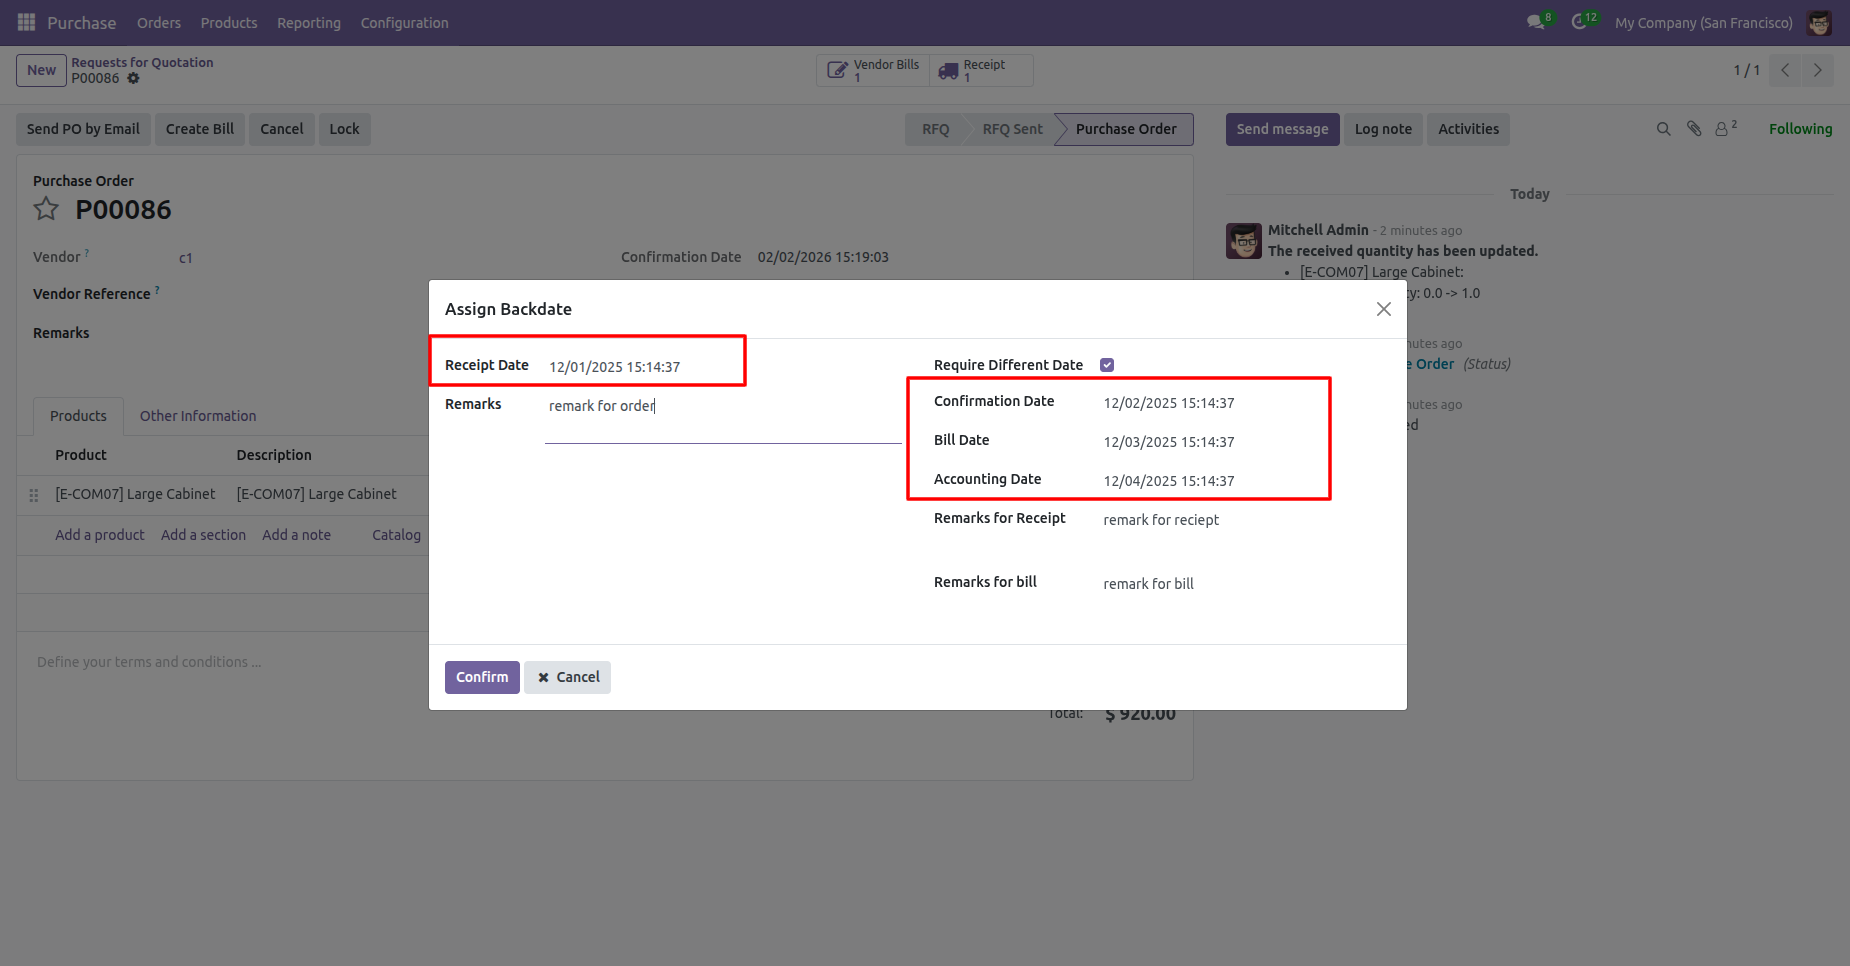Open the Requests for Quotation breadcrumb
Image resolution: width=1850 pixels, height=966 pixels.
coord(142,62)
